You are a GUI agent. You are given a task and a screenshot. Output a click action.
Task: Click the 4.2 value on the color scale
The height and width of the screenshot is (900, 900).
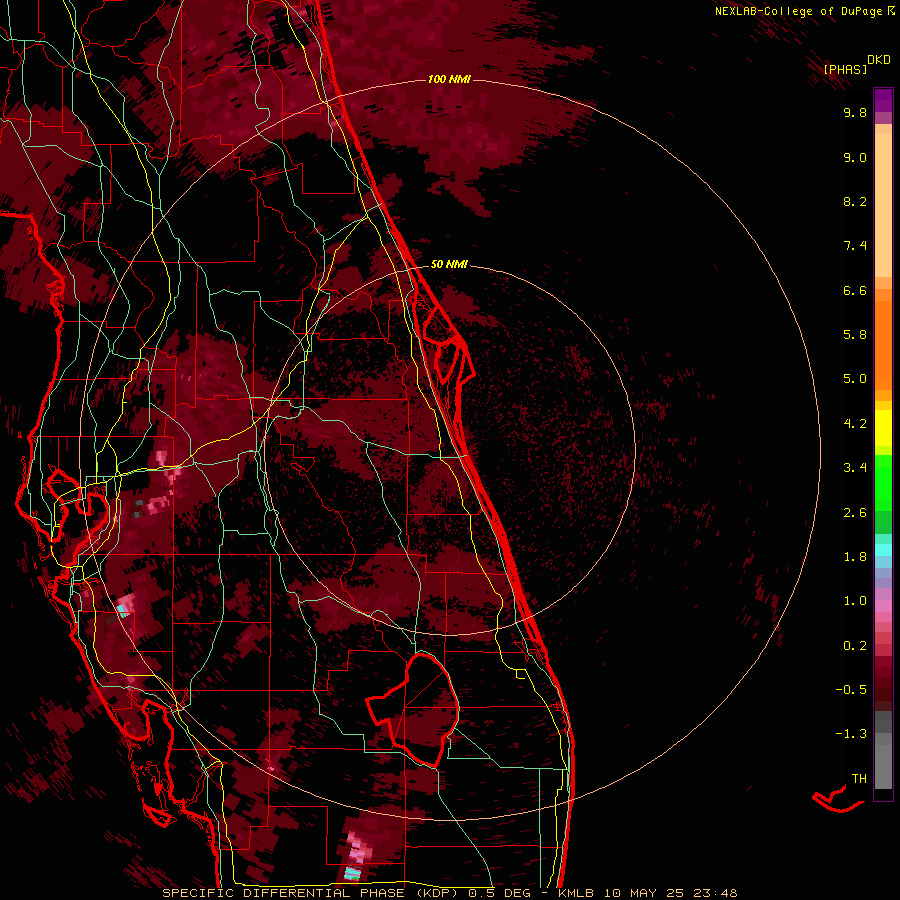click(x=855, y=424)
